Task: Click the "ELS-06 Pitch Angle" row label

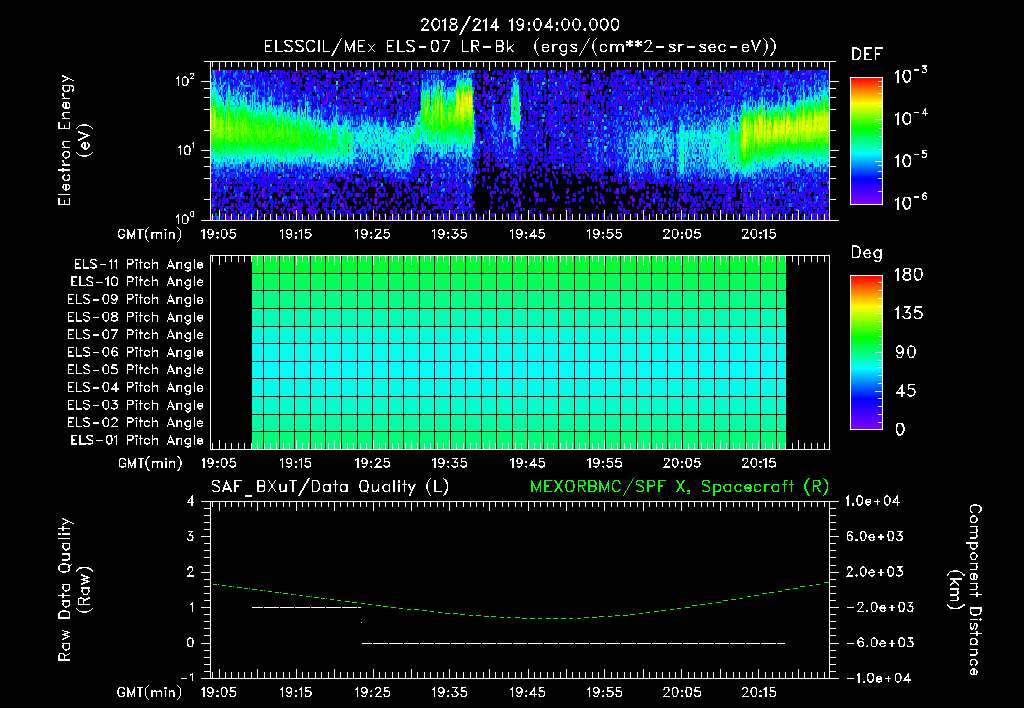Action: (x=135, y=352)
